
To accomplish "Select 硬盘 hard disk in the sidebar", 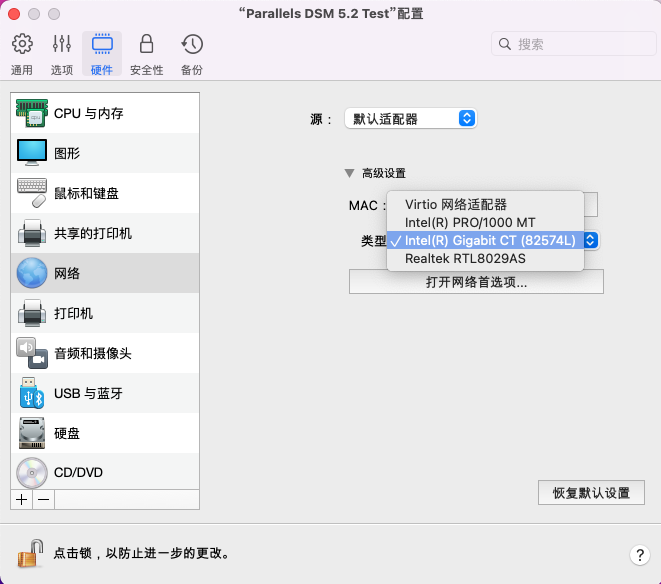I will pos(105,433).
